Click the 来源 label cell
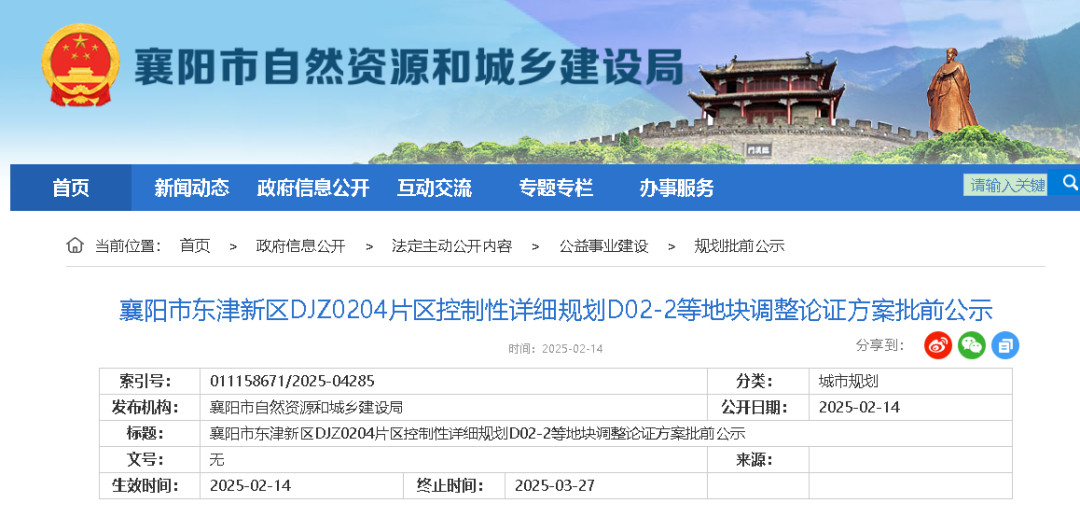This screenshot has height=517, width=1080. [758, 459]
